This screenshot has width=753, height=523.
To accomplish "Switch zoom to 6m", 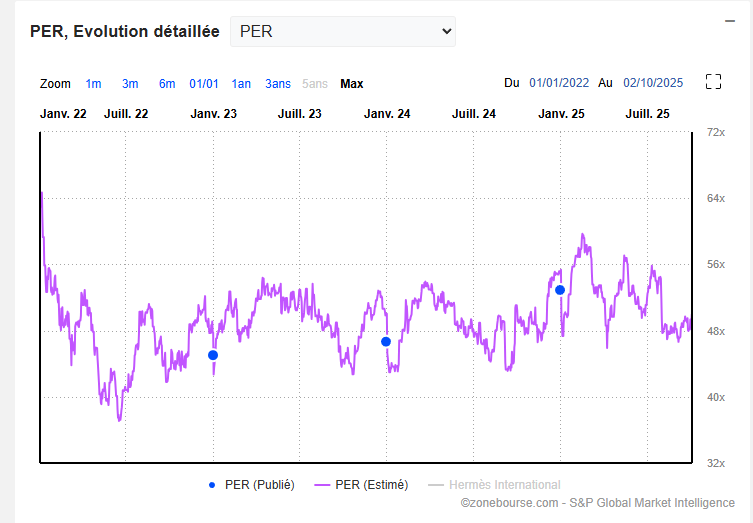I will [167, 84].
